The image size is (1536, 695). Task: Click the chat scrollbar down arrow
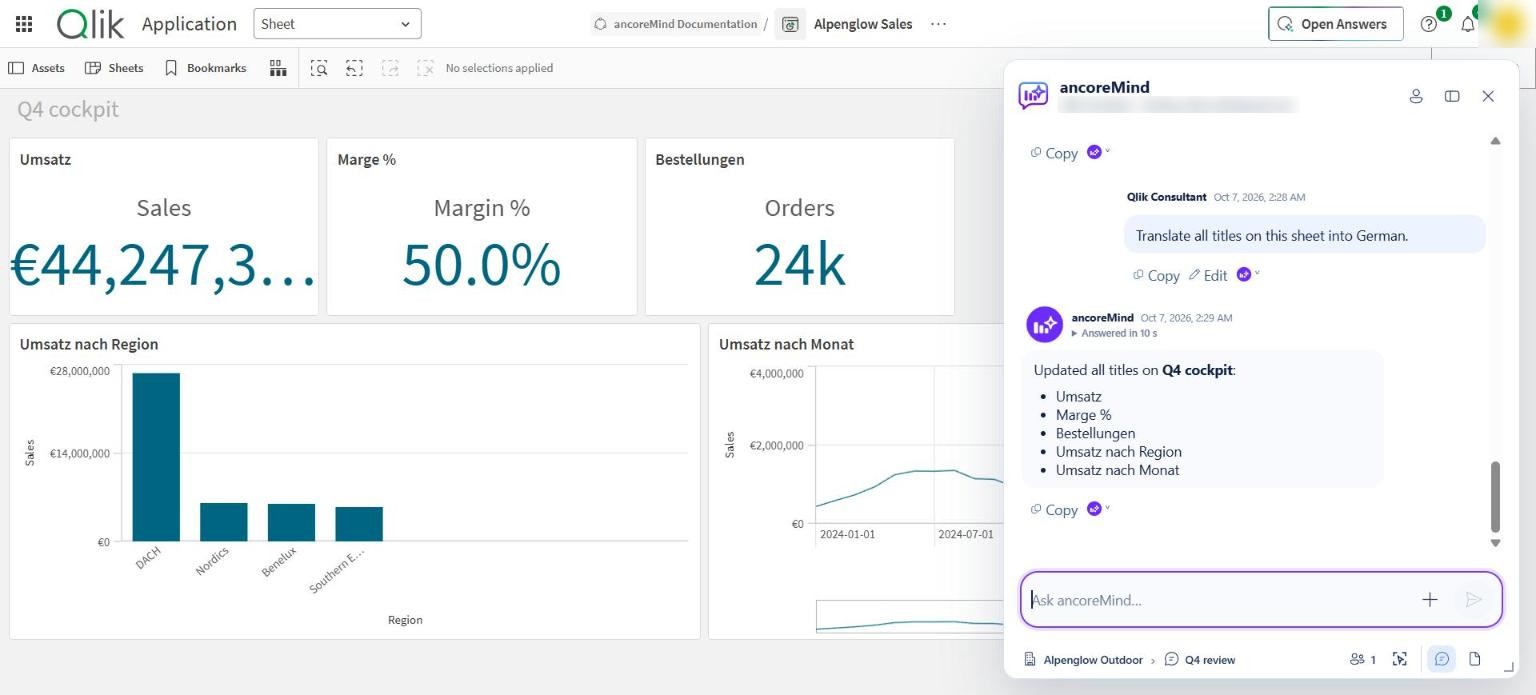point(1495,543)
